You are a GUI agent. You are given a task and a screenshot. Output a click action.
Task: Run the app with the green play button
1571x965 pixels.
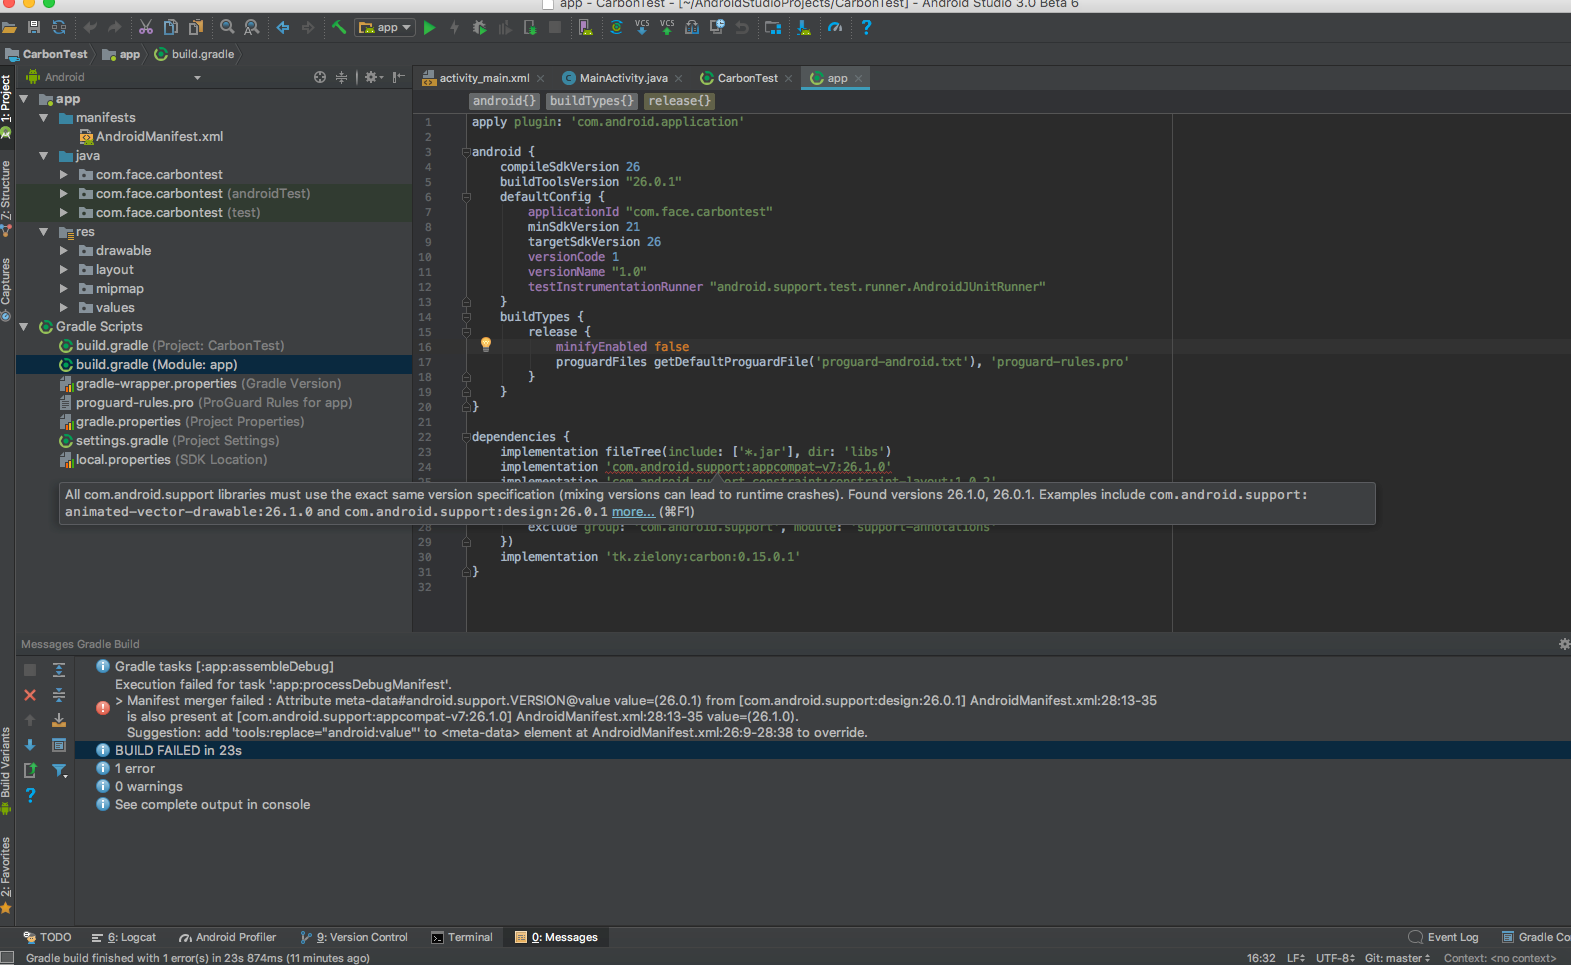429,28
